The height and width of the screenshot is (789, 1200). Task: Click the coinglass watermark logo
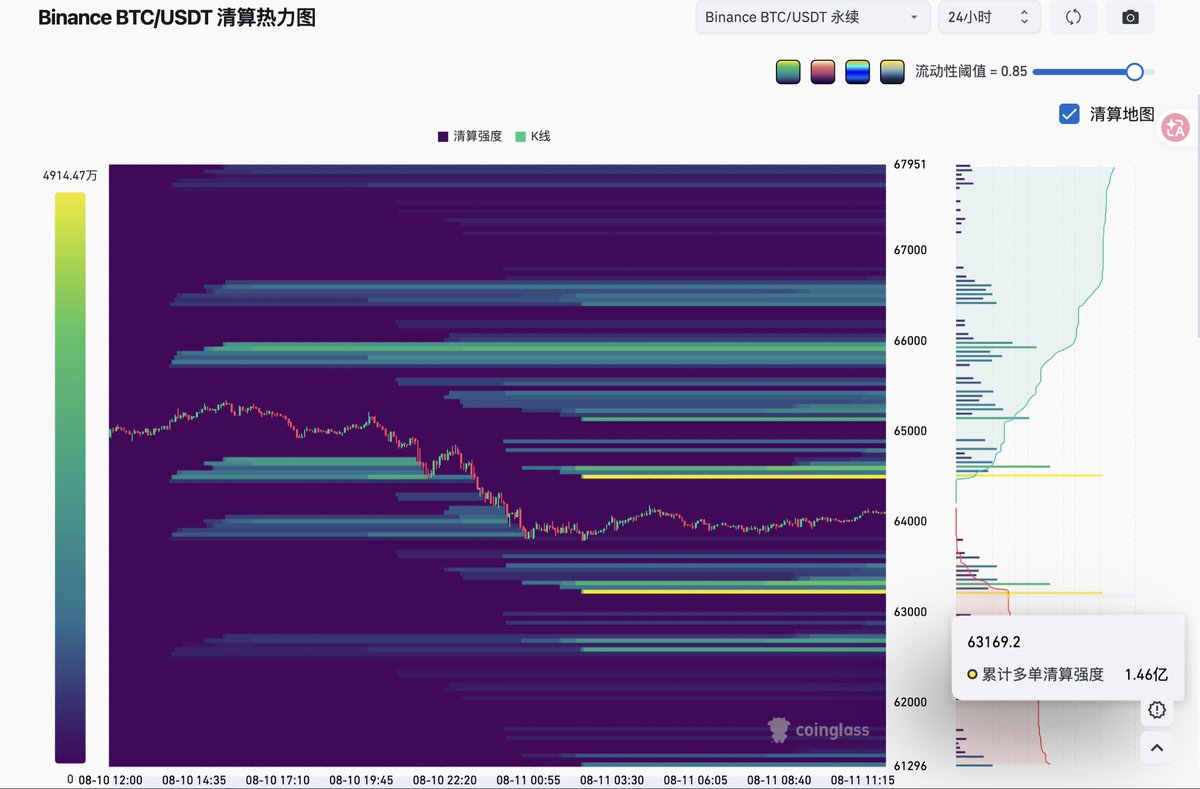818,730
